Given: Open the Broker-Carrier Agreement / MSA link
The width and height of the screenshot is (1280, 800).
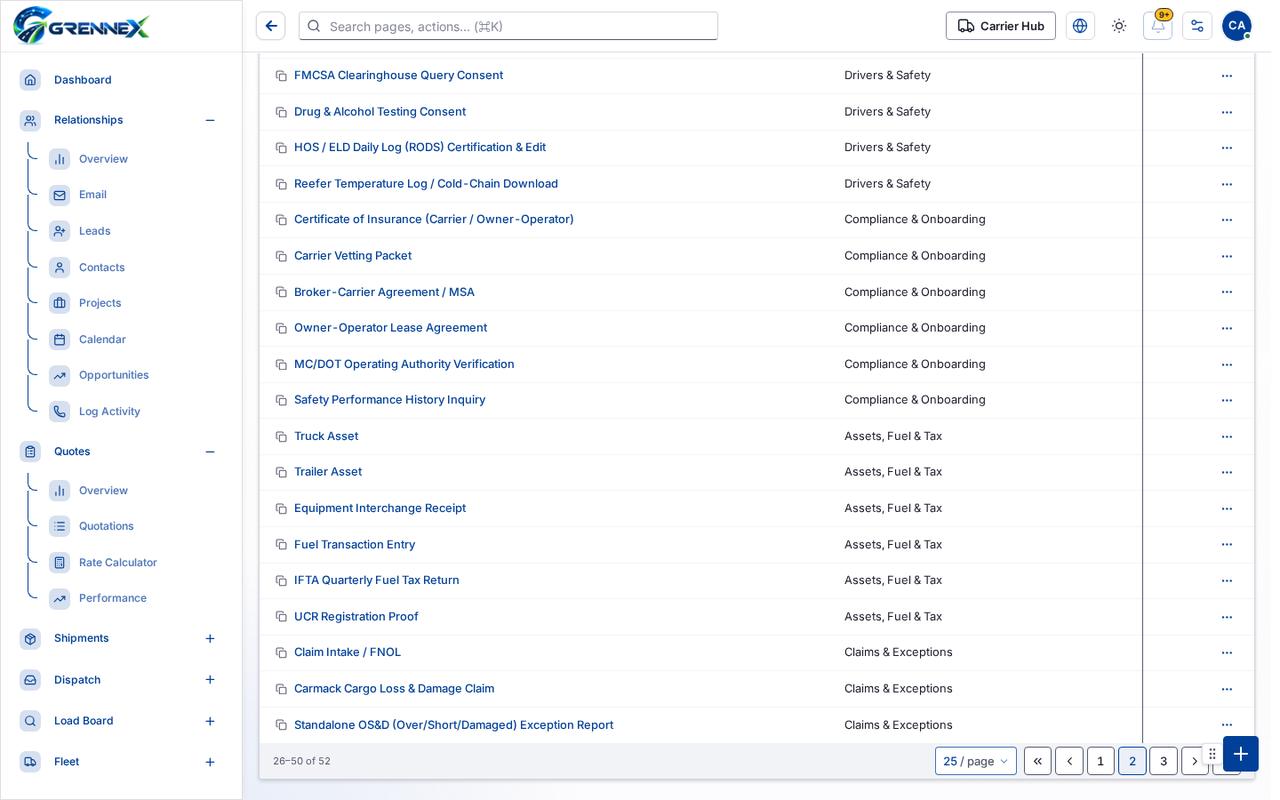Looking at the screenshot, I should coord(384,292).
